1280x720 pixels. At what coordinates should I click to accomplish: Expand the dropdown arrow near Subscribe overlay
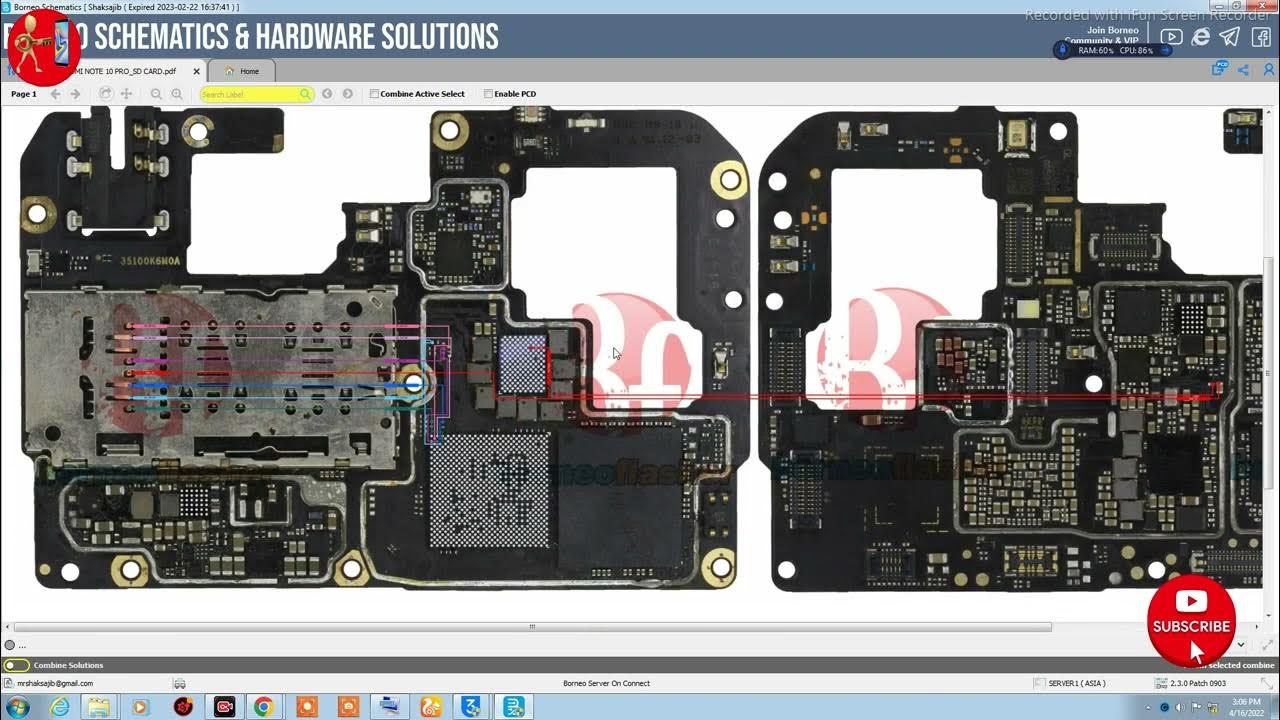tap(1241, 645)
